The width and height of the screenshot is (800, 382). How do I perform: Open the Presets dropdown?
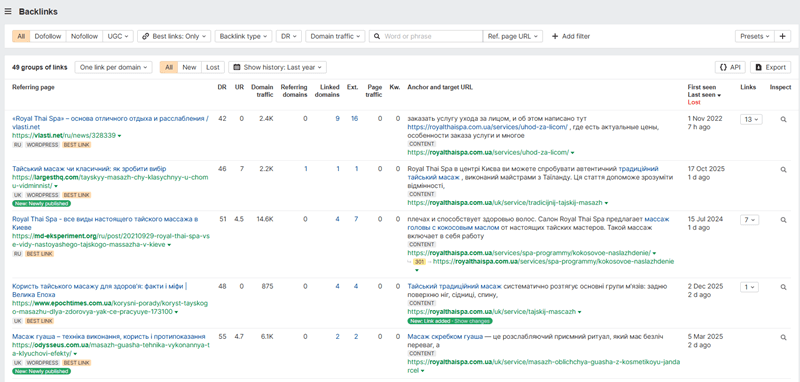point(755,36)
